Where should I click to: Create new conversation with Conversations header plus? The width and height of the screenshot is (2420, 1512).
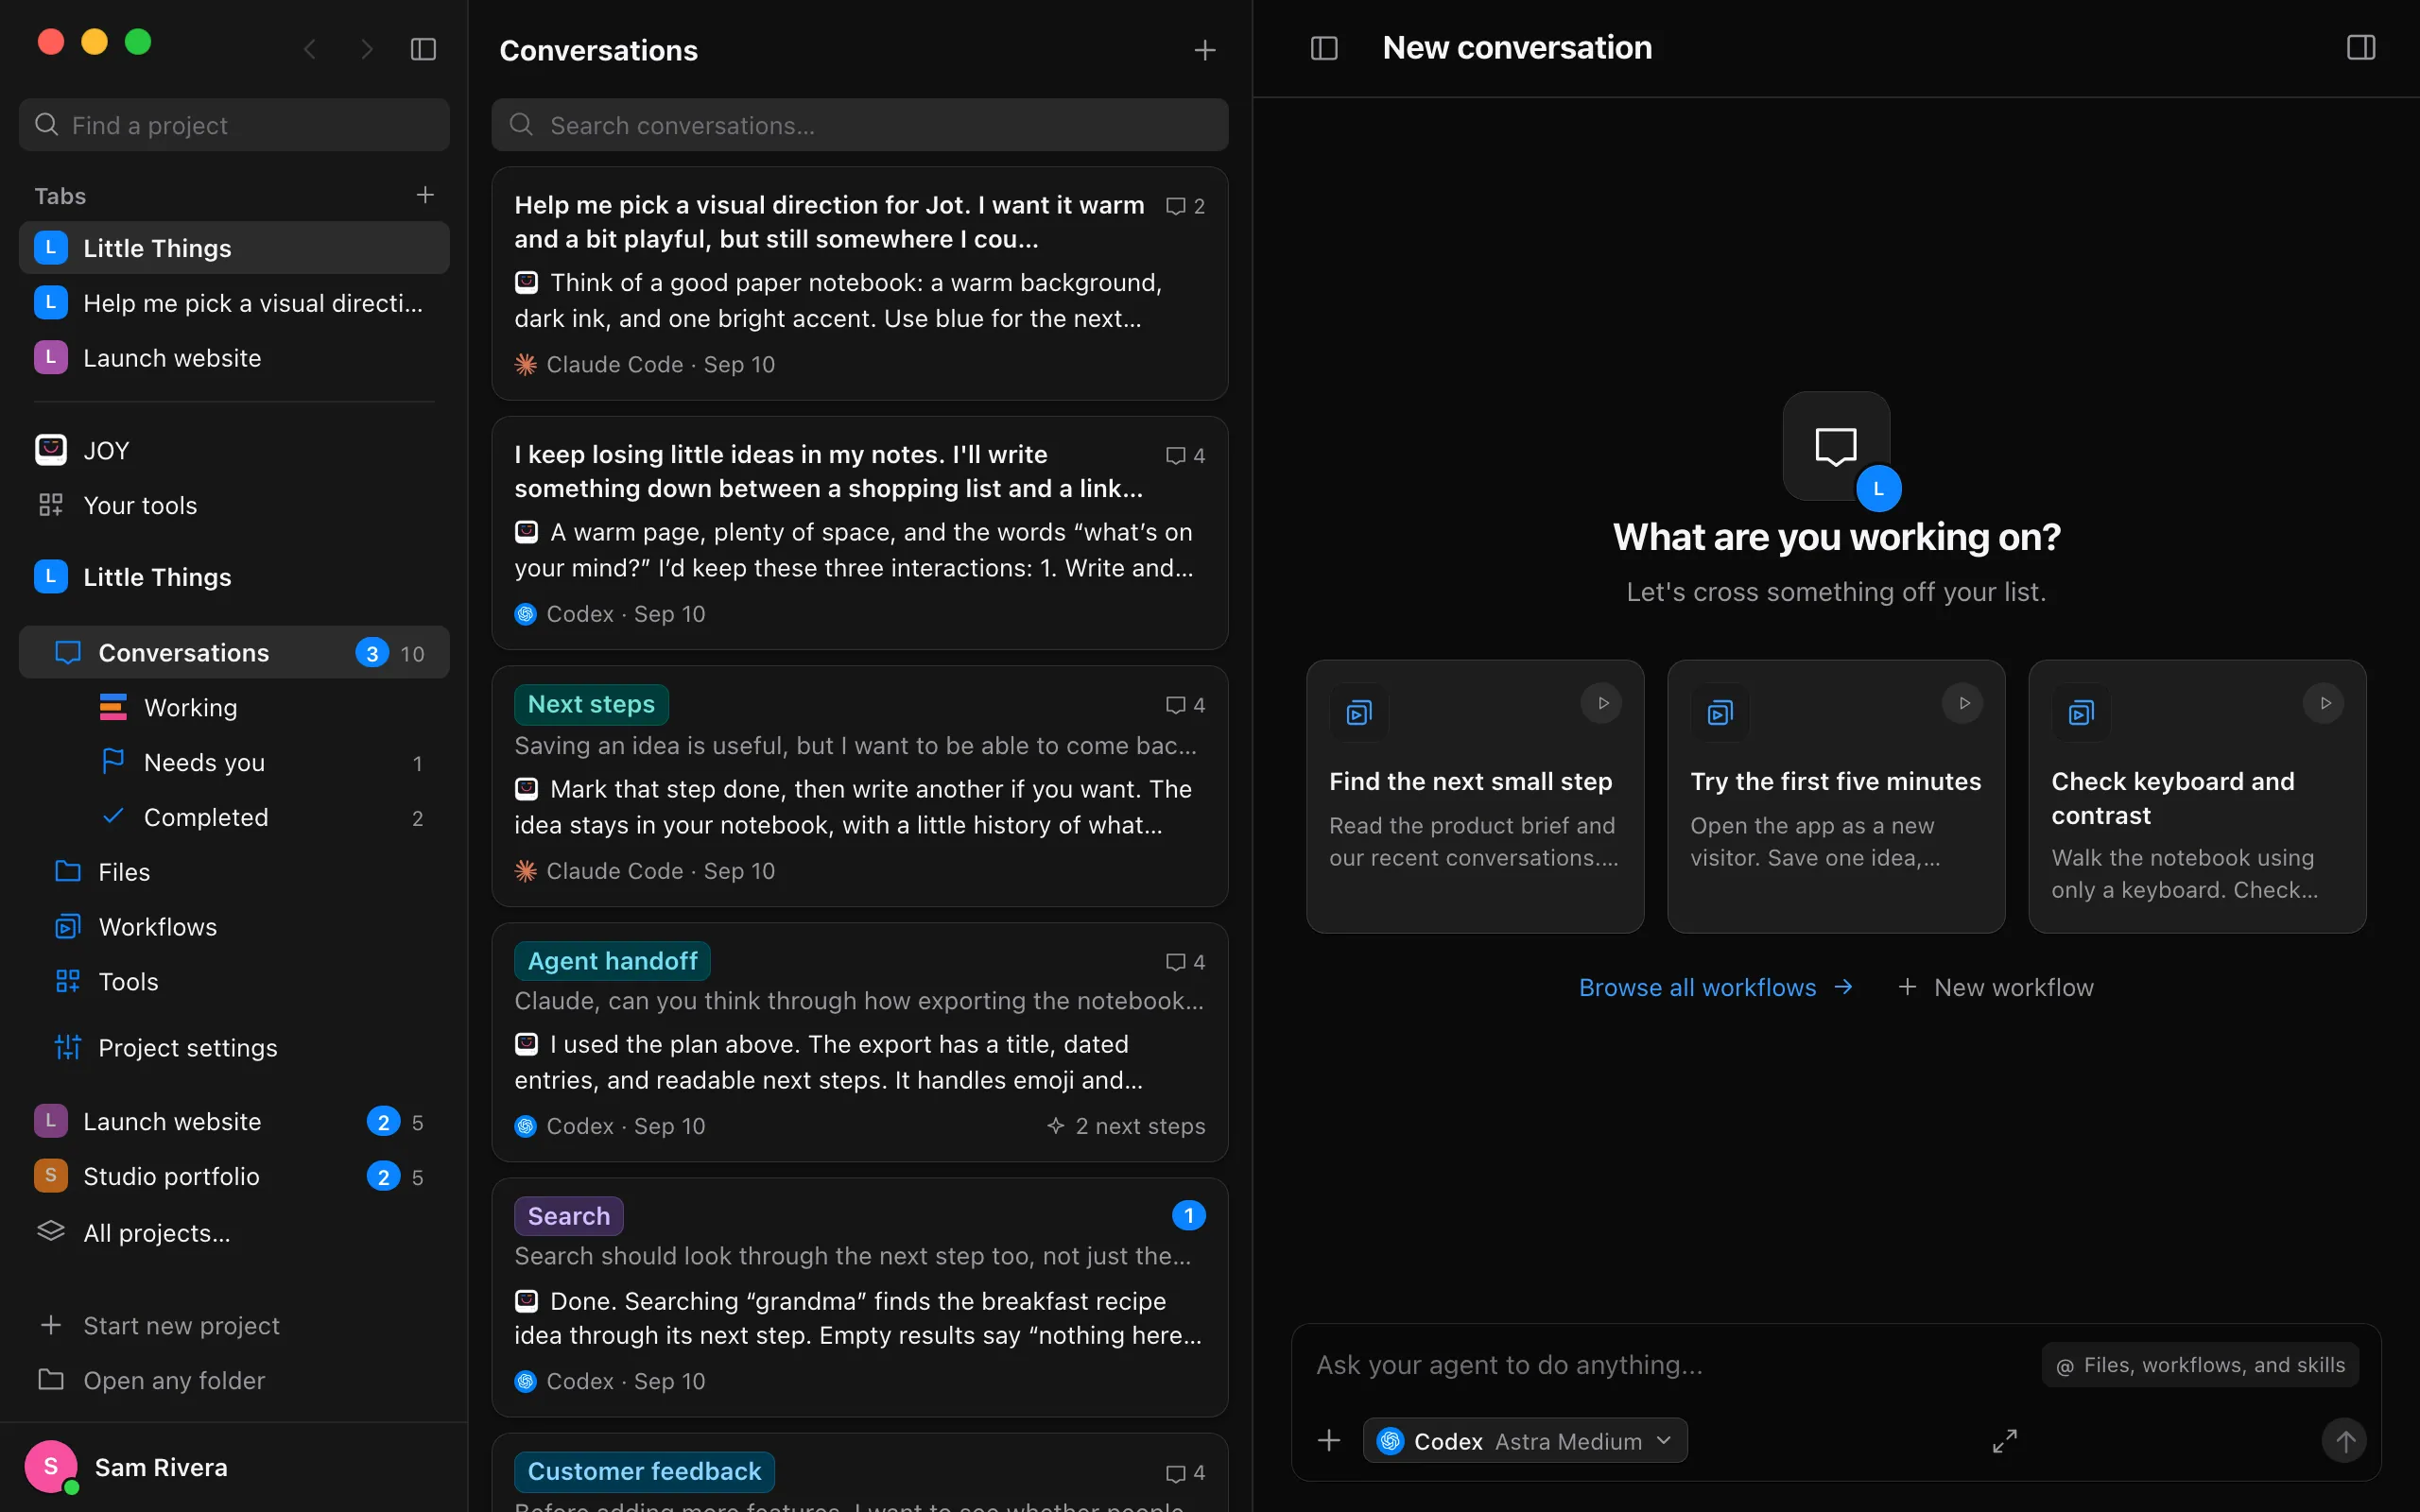point(1205,50)
